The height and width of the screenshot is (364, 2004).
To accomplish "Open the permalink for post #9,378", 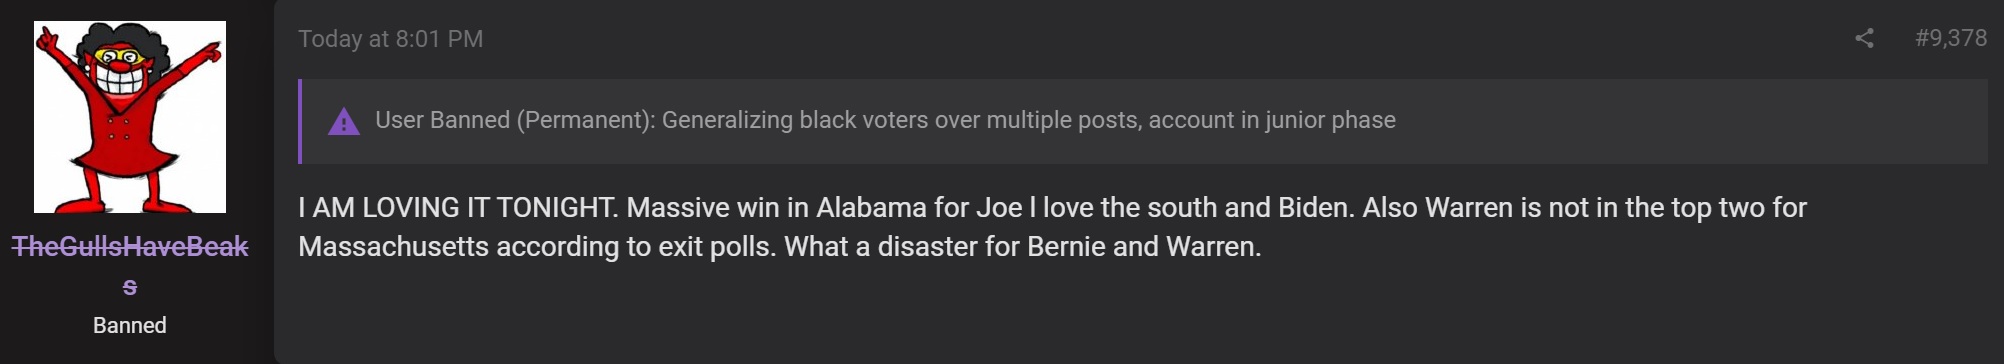I will [1950, 38].
